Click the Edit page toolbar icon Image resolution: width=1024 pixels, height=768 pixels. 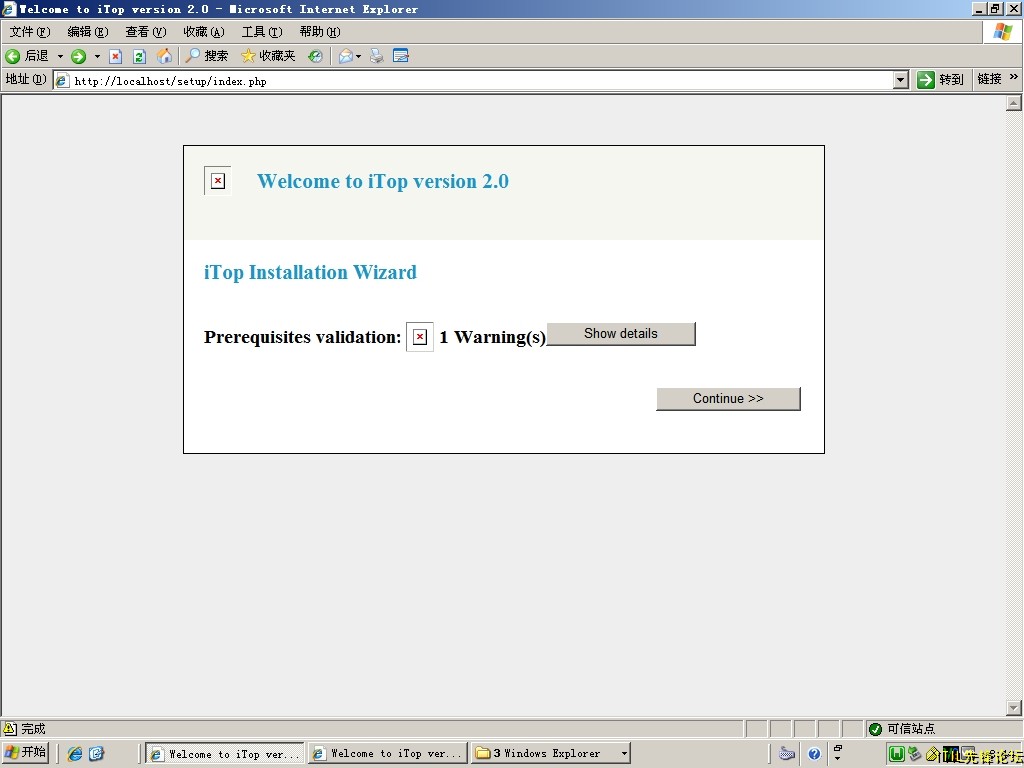401,56
